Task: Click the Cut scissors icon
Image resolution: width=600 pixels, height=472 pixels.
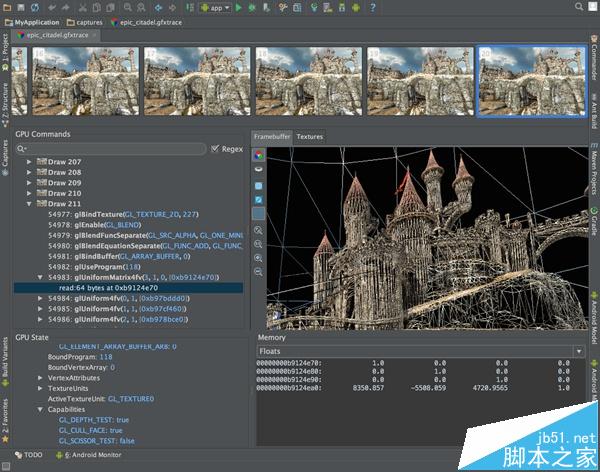Action: pyautogui.click(x=82, y=7)
